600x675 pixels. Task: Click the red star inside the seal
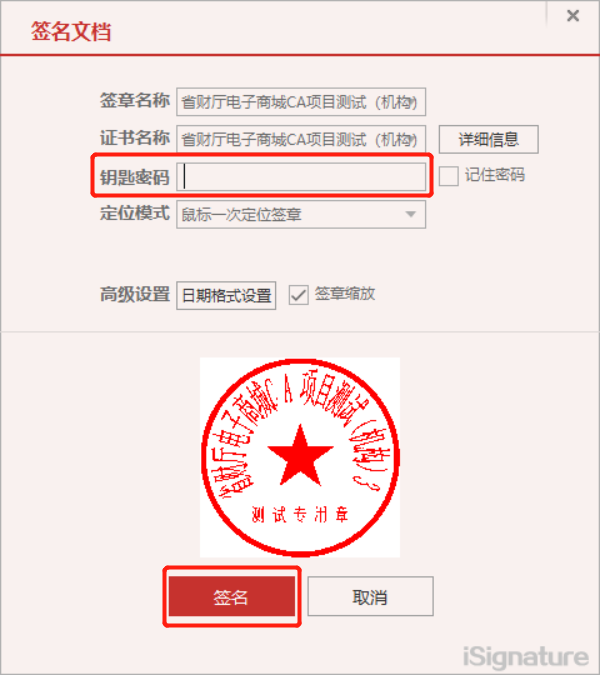[300, 457]
